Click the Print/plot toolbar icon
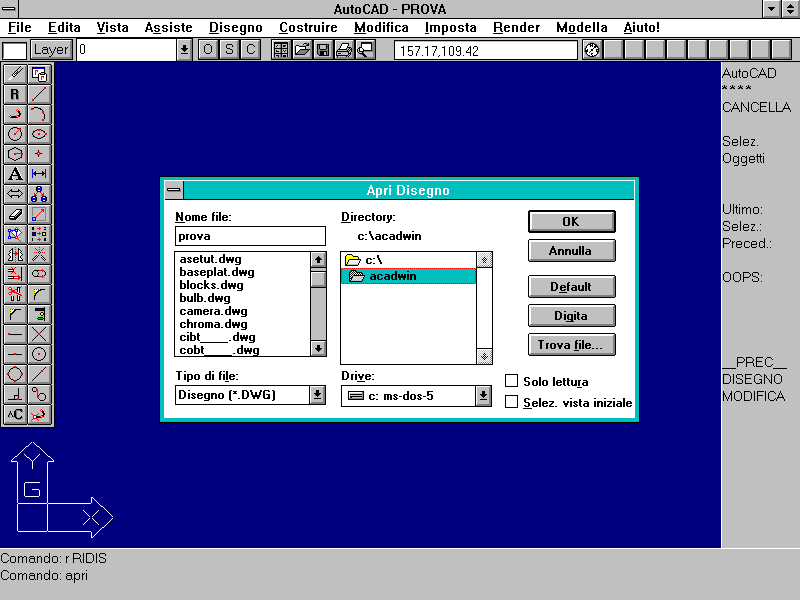The height and width of the screenshot is (600, 800). click(344, 49)
